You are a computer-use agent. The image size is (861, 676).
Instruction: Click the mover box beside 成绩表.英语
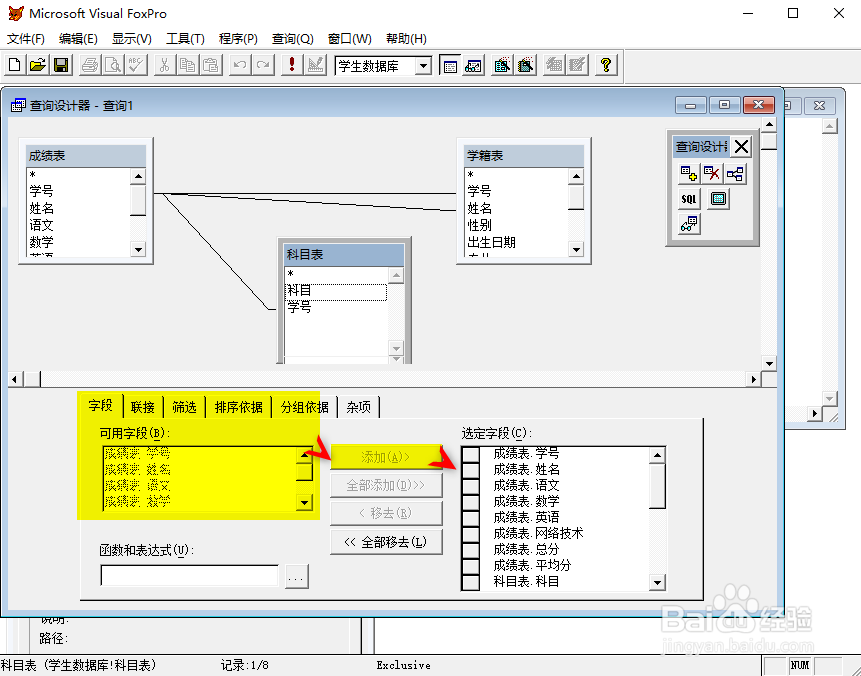[x=471, y=517]
